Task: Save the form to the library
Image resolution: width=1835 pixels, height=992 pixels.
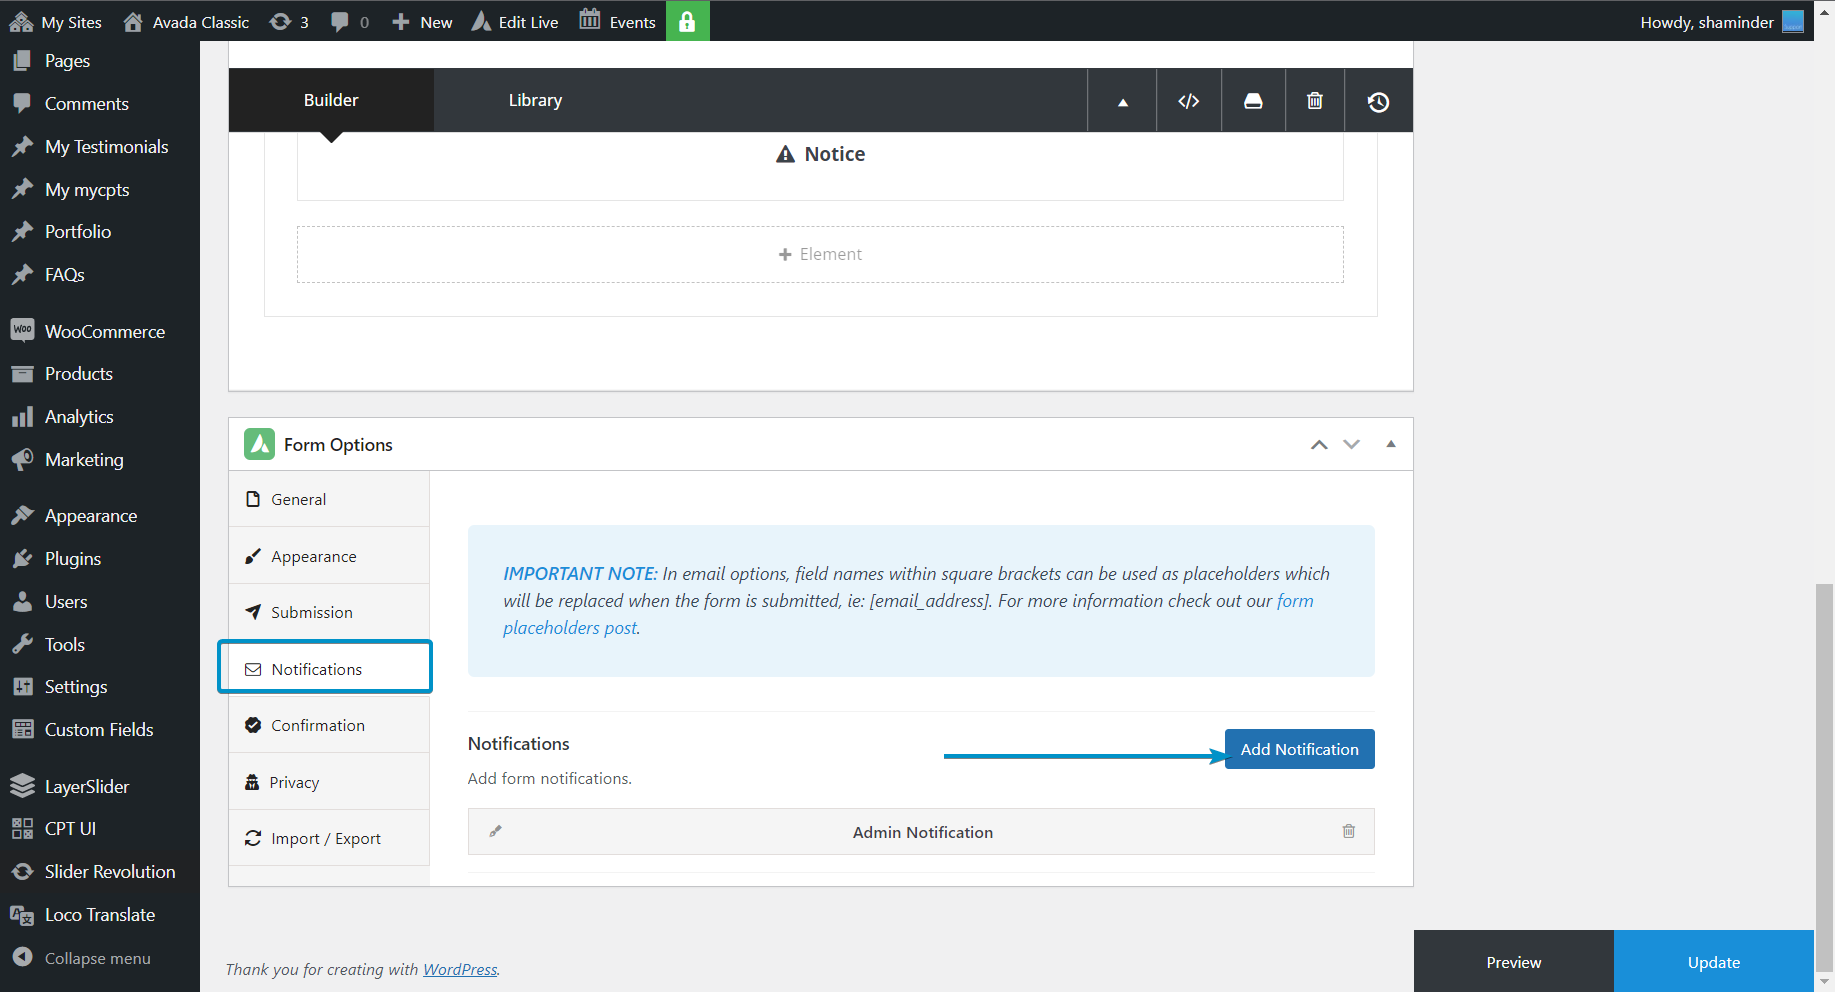Action: [1252, 100]
